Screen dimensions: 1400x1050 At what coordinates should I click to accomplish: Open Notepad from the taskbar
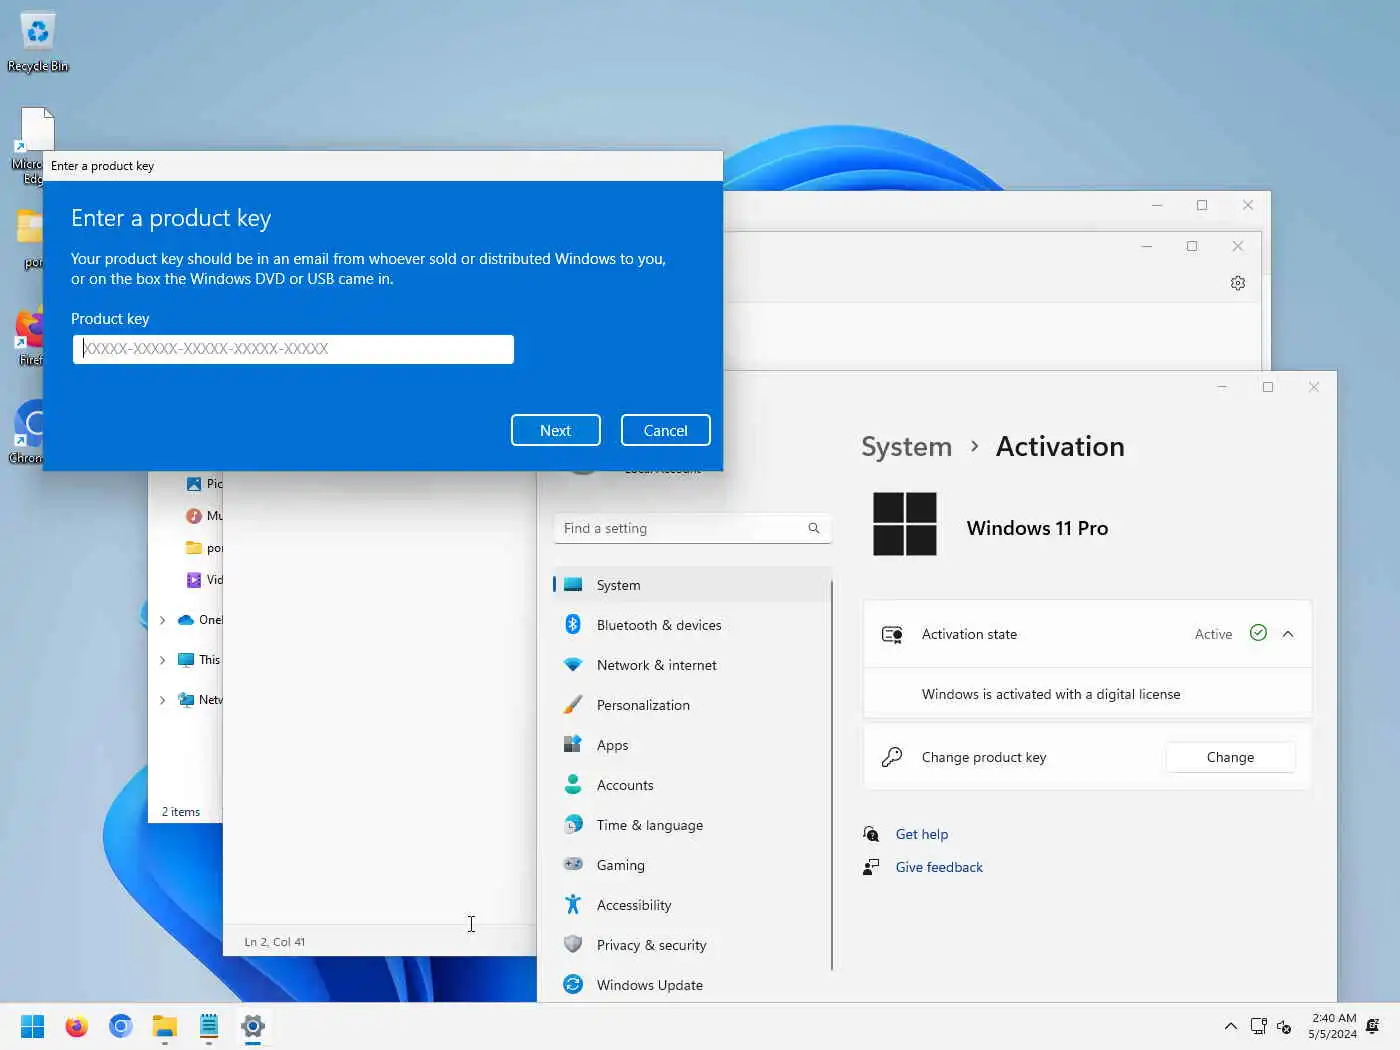pyautogui.click(x=209, y=1026)
